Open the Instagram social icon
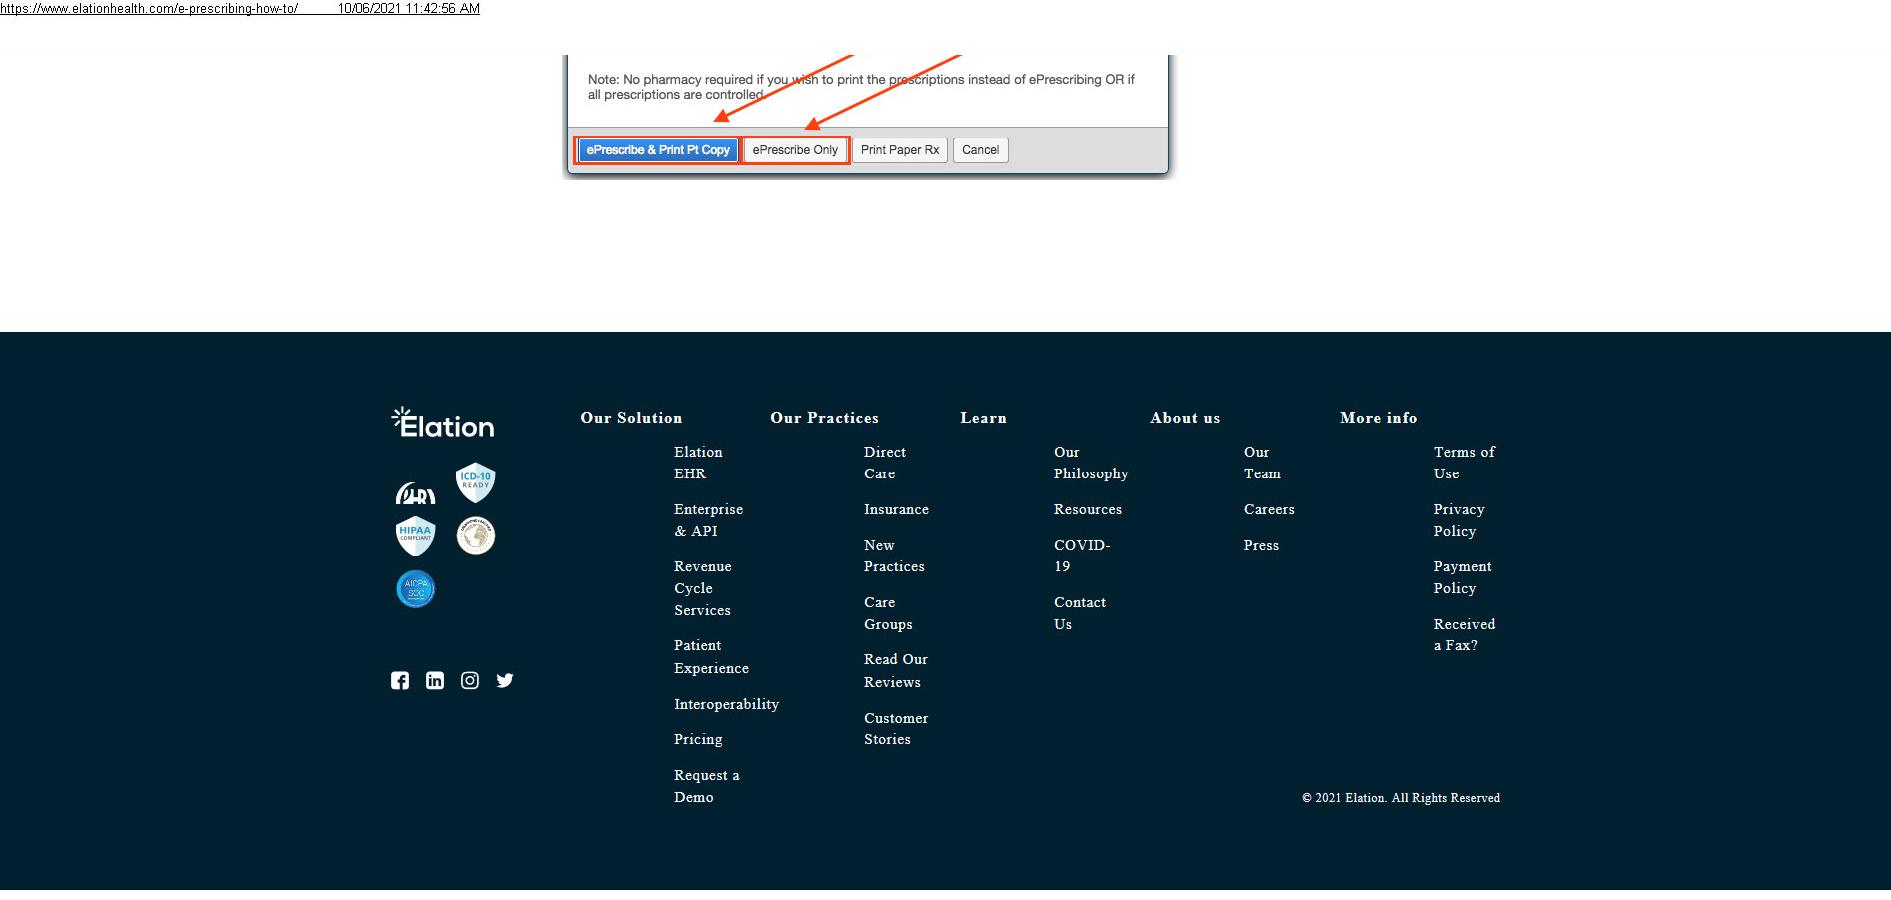 (470, 681)
